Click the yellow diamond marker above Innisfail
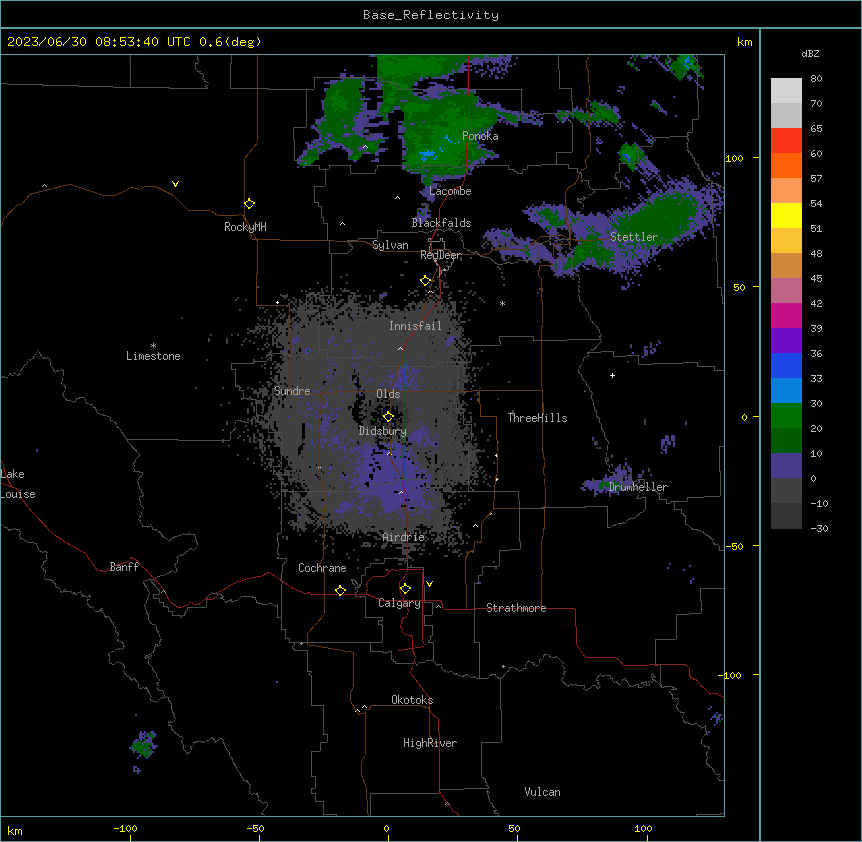The height and width of the screenshot is (842, 862). tap(426, 281)
